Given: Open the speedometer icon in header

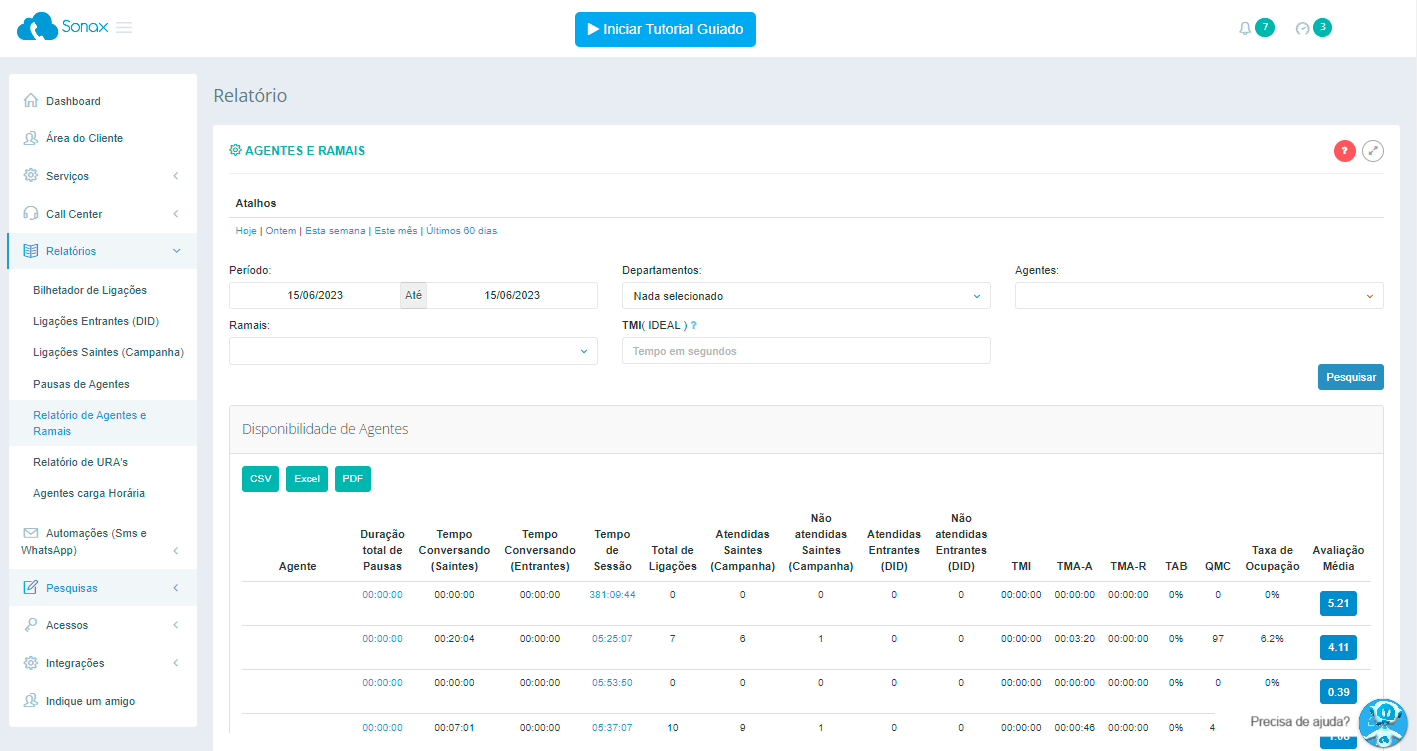Looking at the screenshot, I should (x=1302, y=29).
